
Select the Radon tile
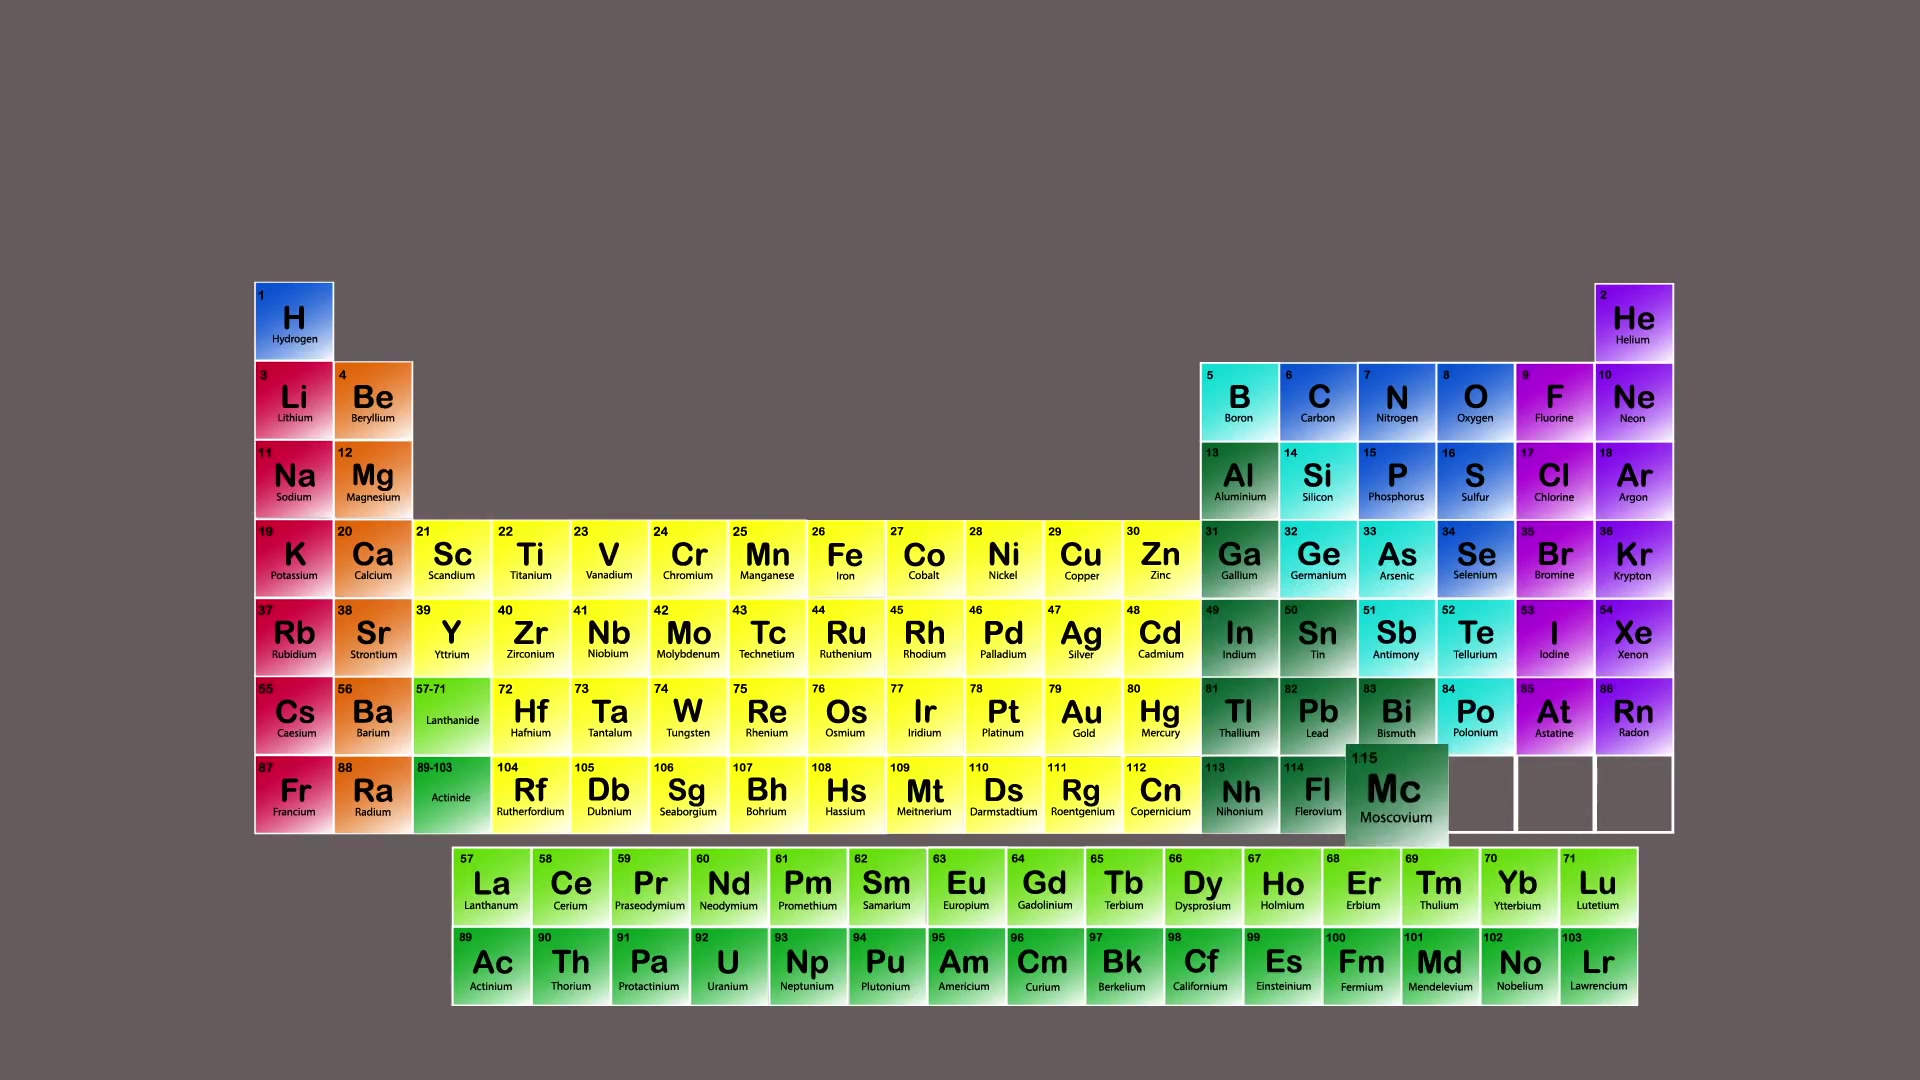[x=1633, y=716]
